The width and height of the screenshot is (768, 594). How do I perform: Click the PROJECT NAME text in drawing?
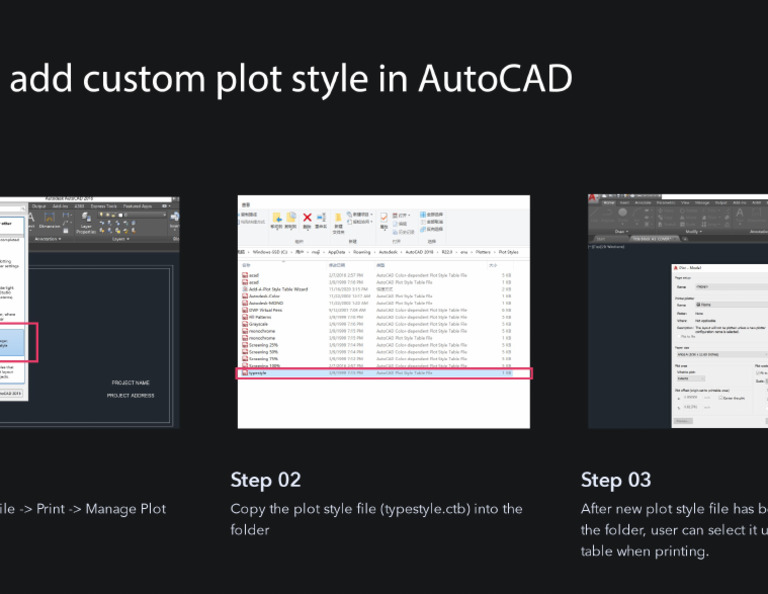pyautogui.click(x=131, y=382)
